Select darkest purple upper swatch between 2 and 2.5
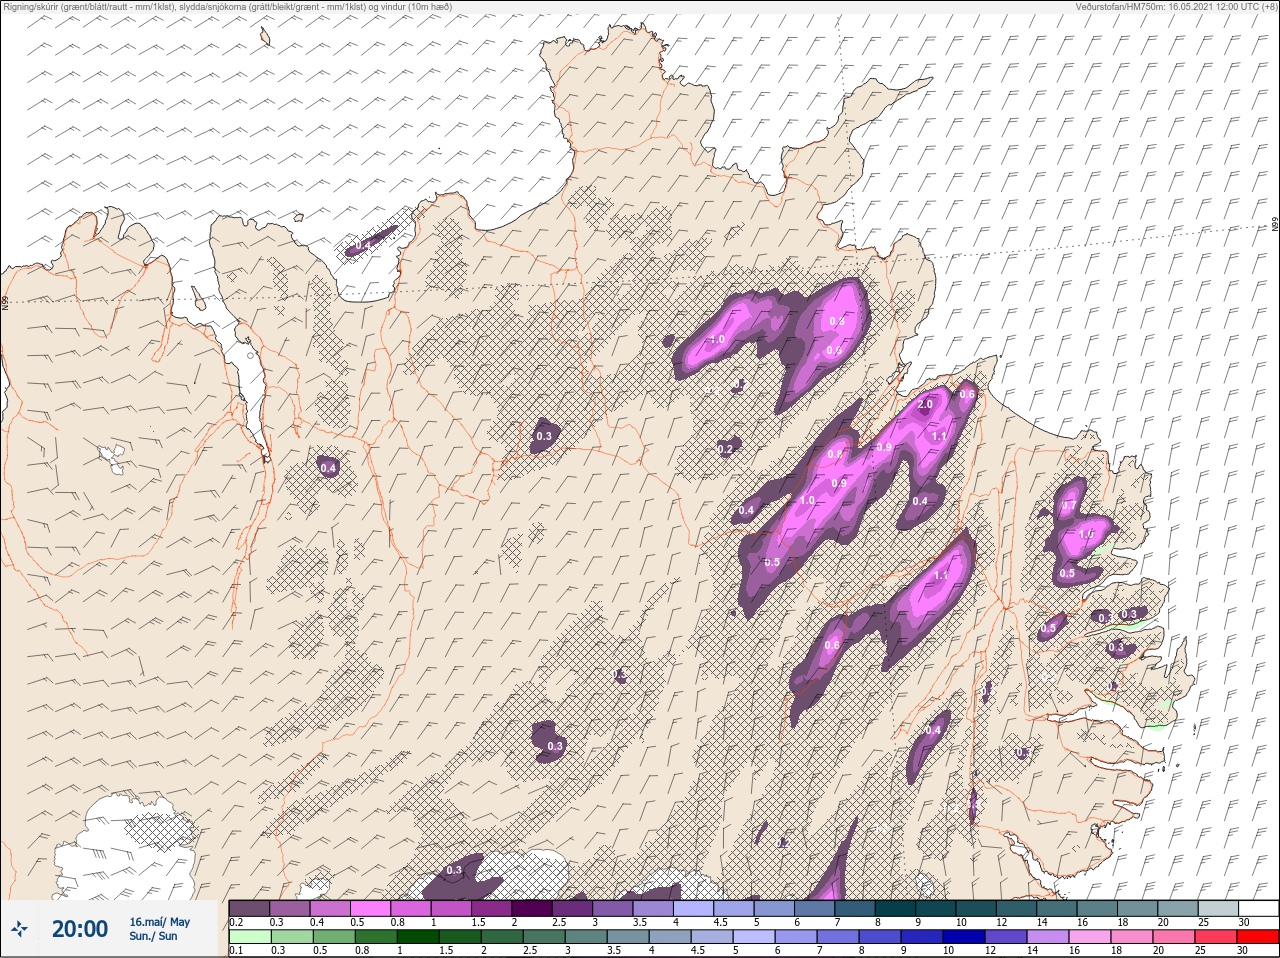1280x958 pixels. (x=533, y=908)
